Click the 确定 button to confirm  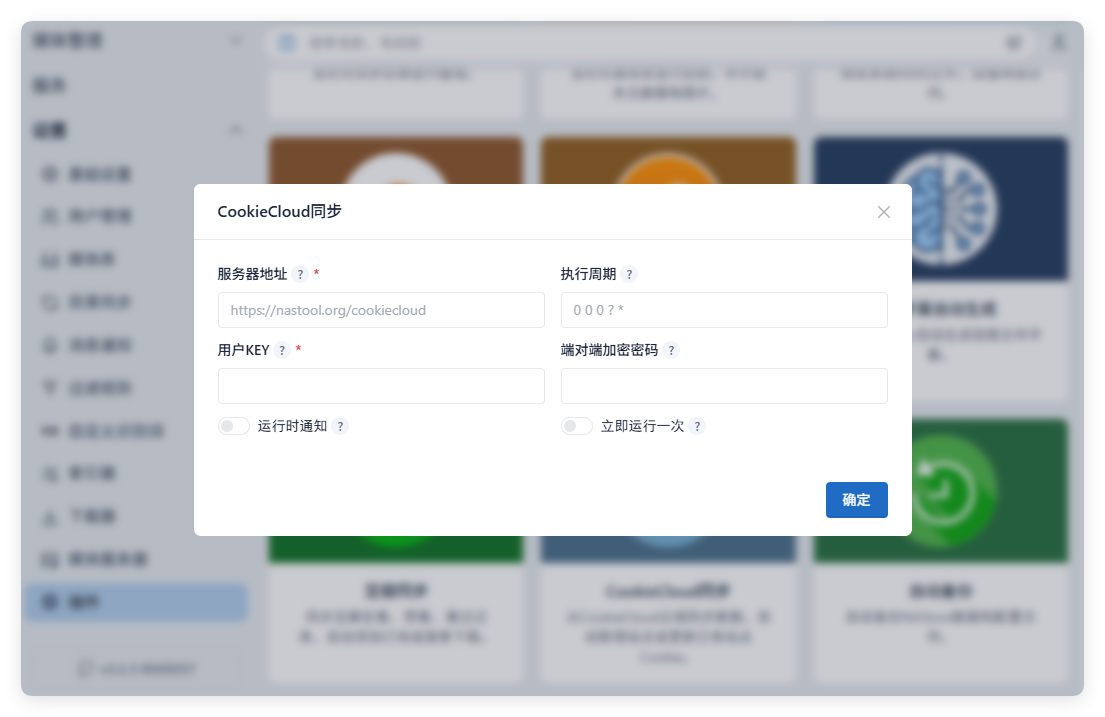856,500
